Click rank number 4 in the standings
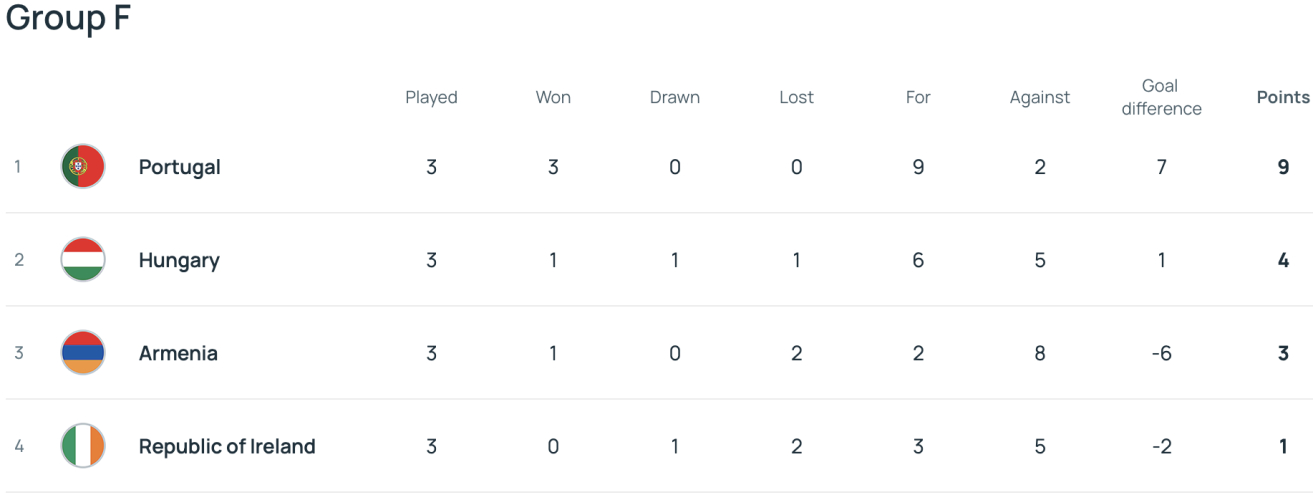This screenshot has height=500, width=1313. 18,446
